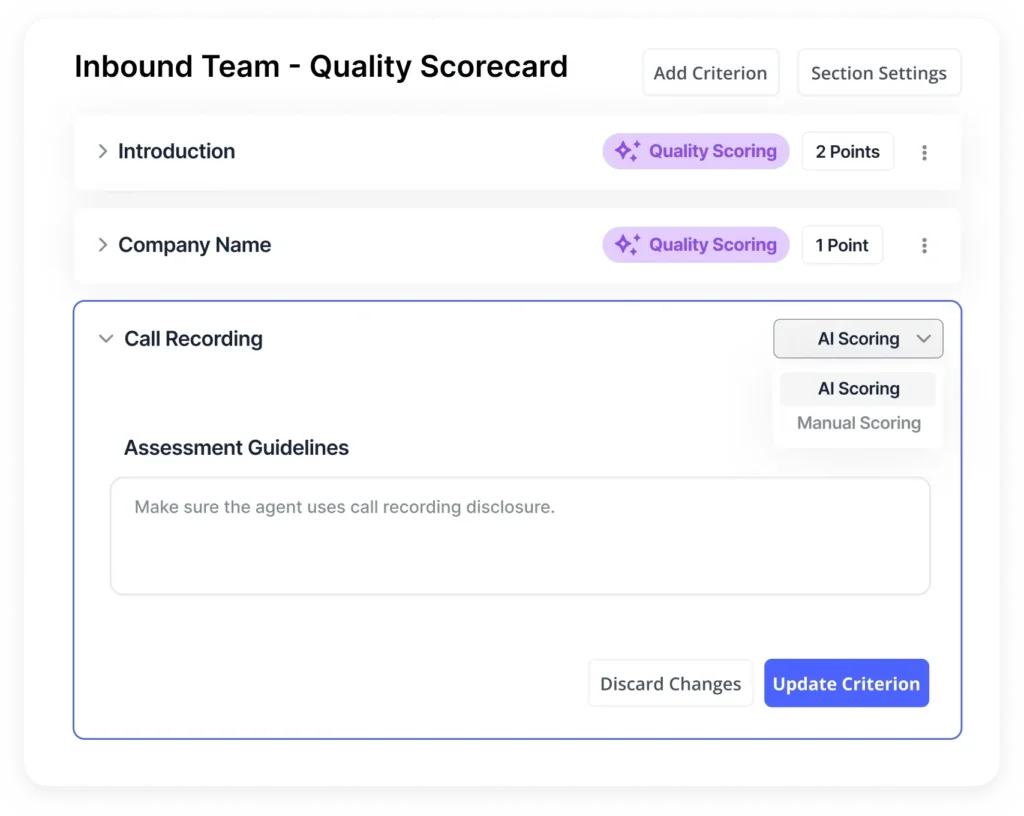Open Section Settings

coord(878,72)
